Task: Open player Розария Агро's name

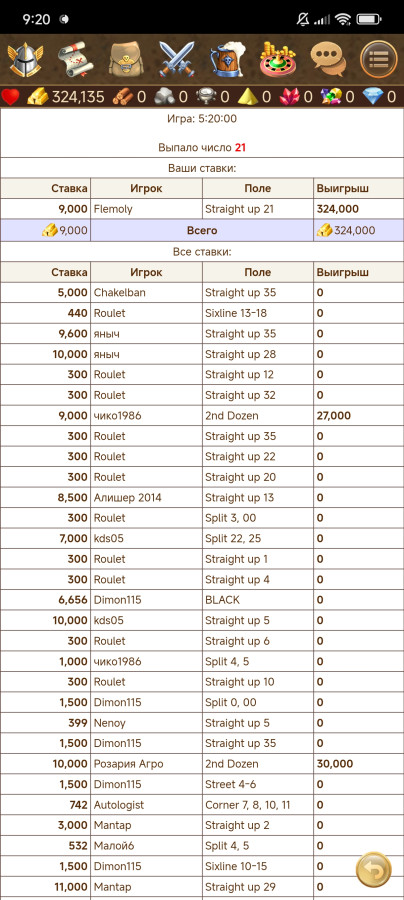Action: 129,764
